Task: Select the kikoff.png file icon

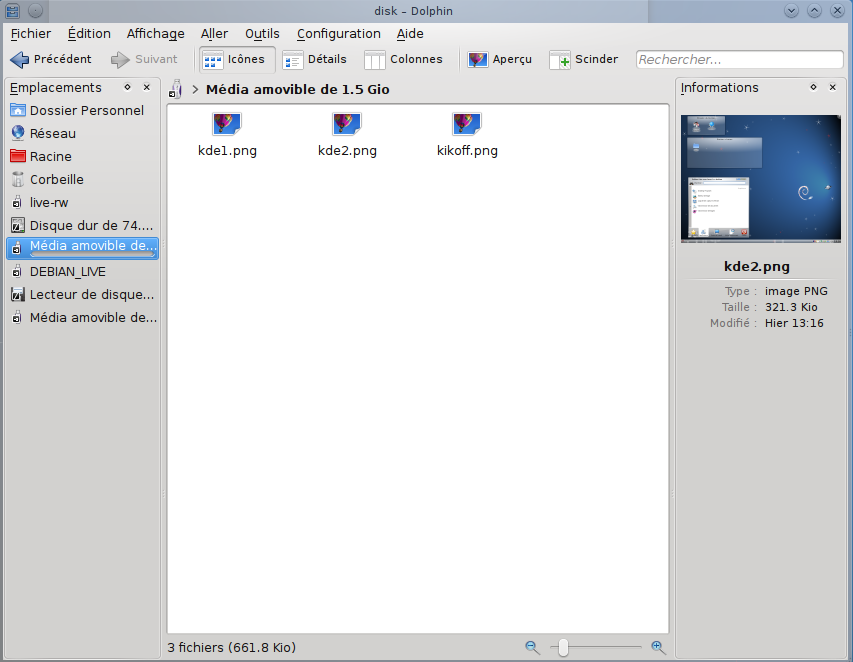Action: [x=467, y=124]
